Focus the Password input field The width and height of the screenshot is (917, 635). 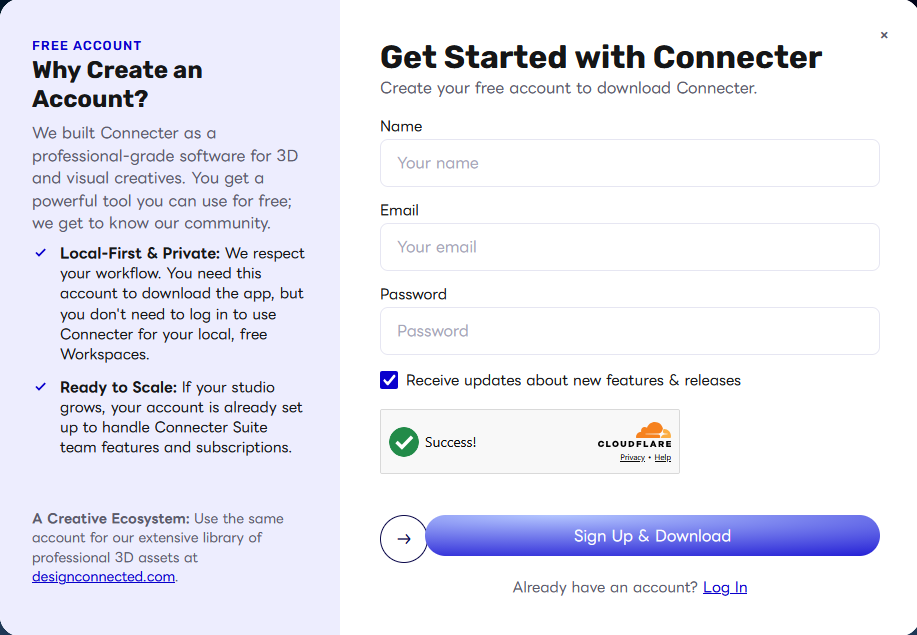[630, 331]
